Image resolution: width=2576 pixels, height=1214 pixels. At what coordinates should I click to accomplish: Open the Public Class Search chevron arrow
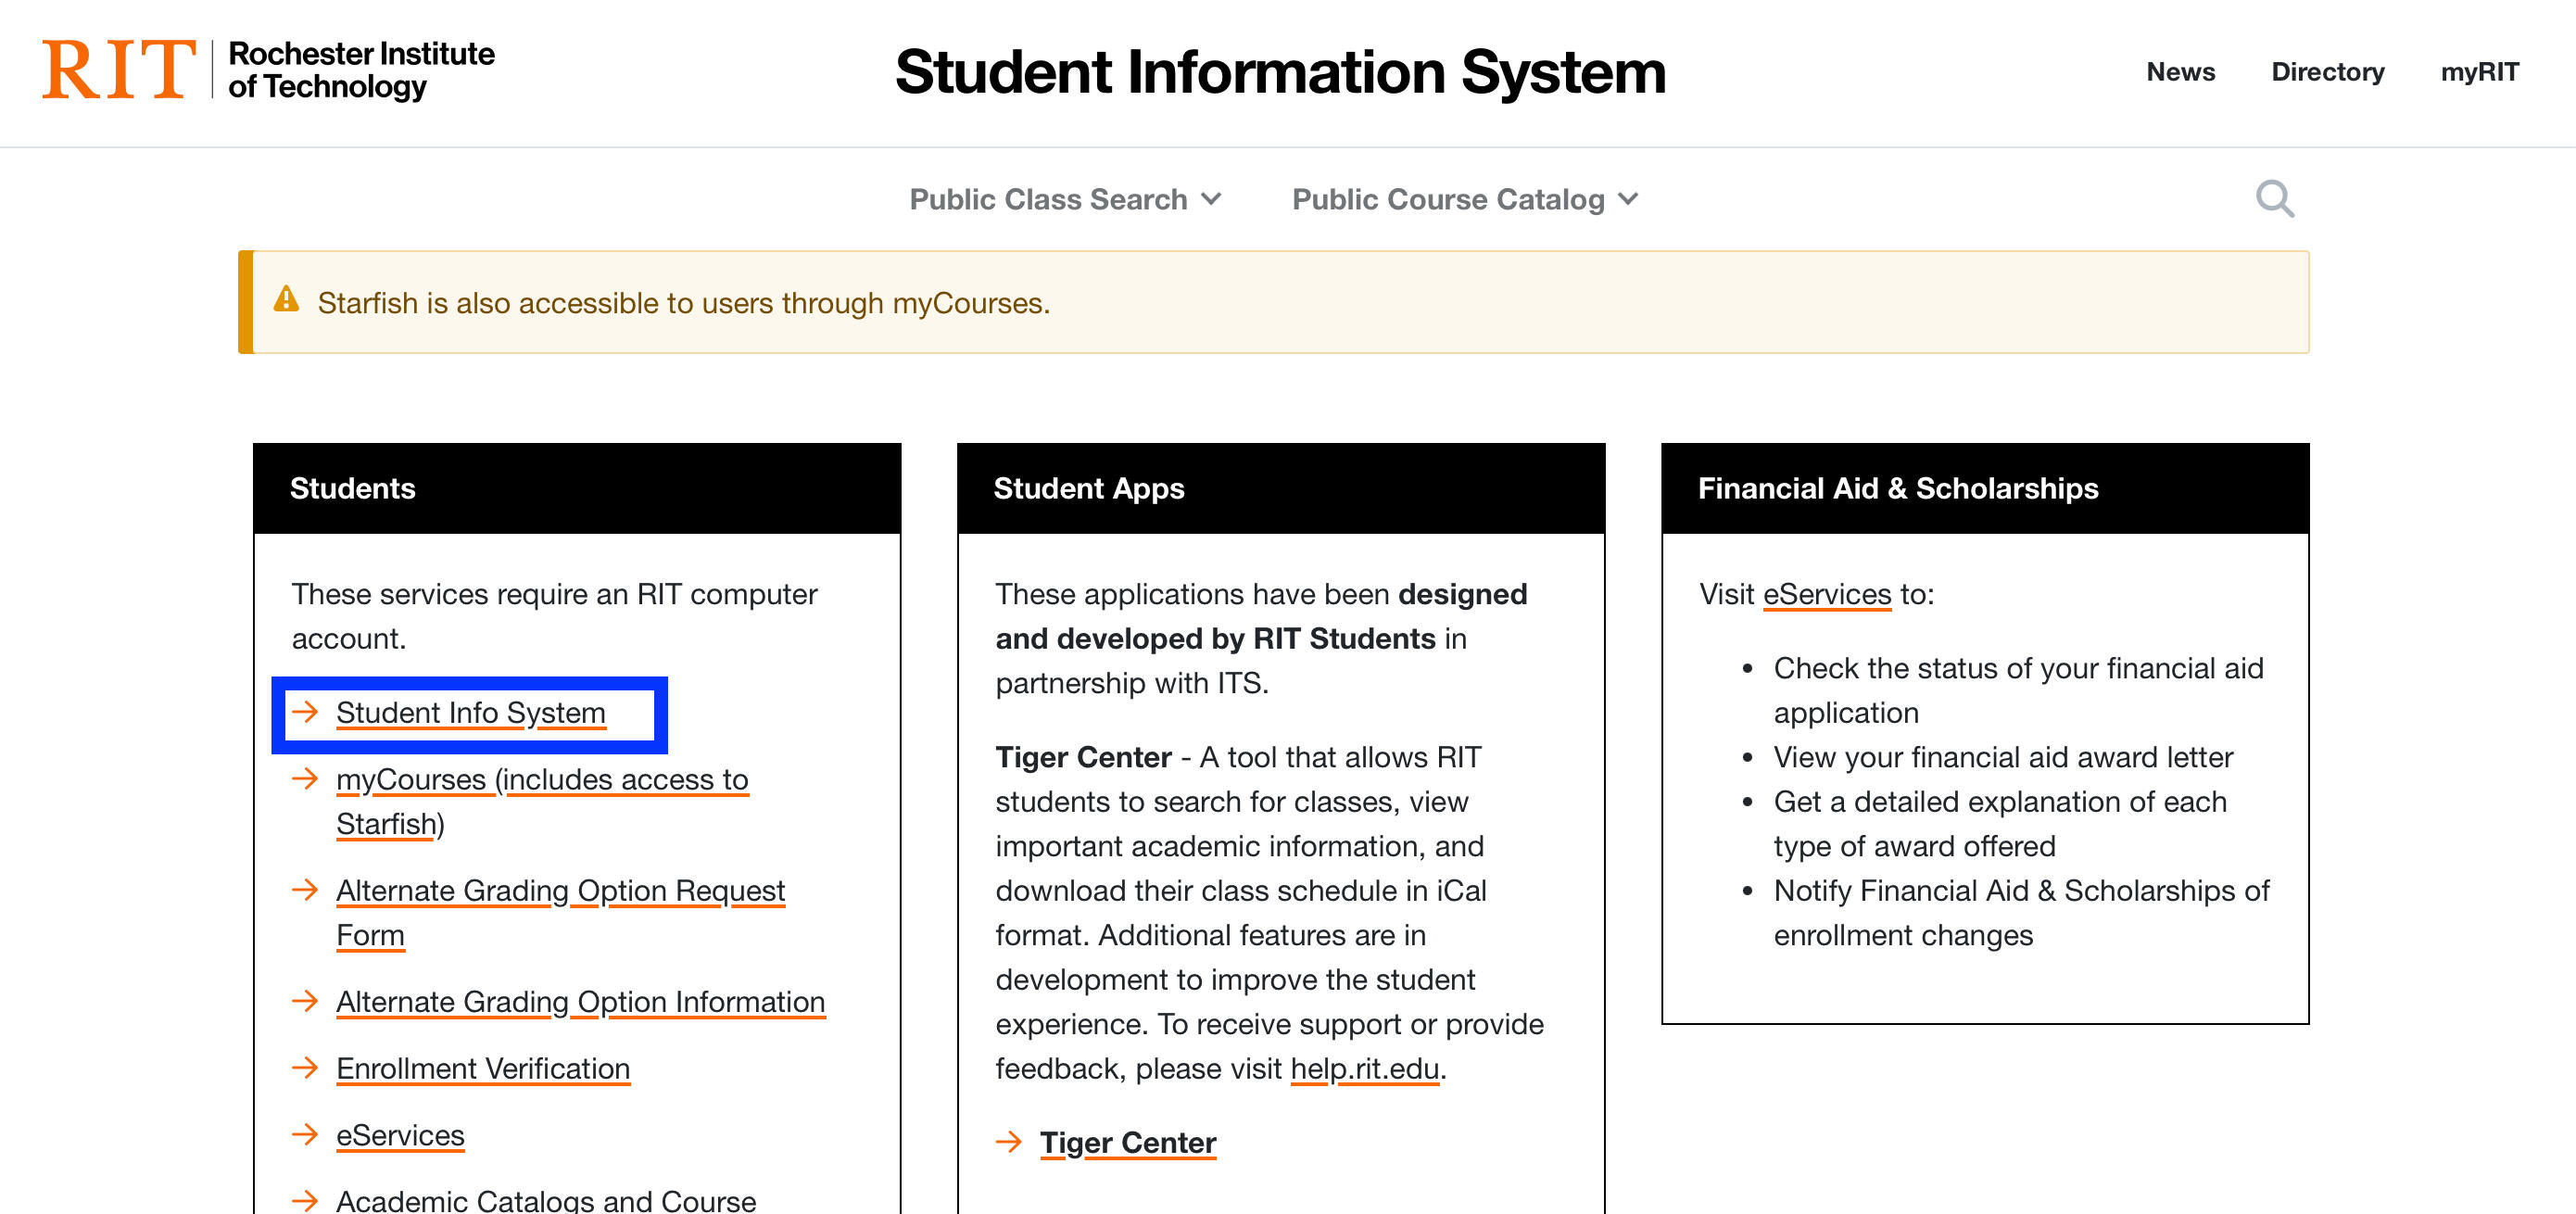(x=1211, y=199)
